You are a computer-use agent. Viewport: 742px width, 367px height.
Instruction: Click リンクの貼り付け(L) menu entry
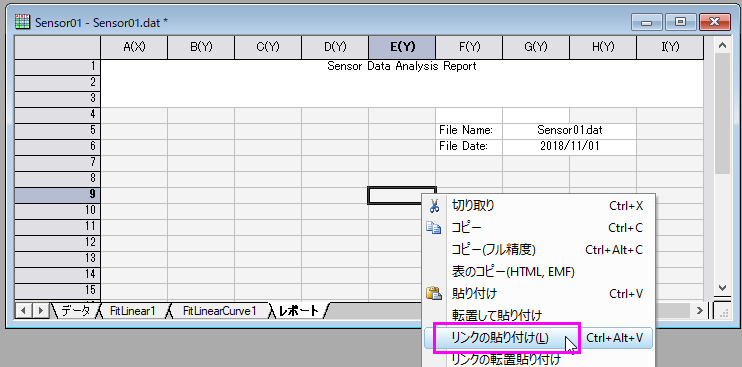(538, 338)
